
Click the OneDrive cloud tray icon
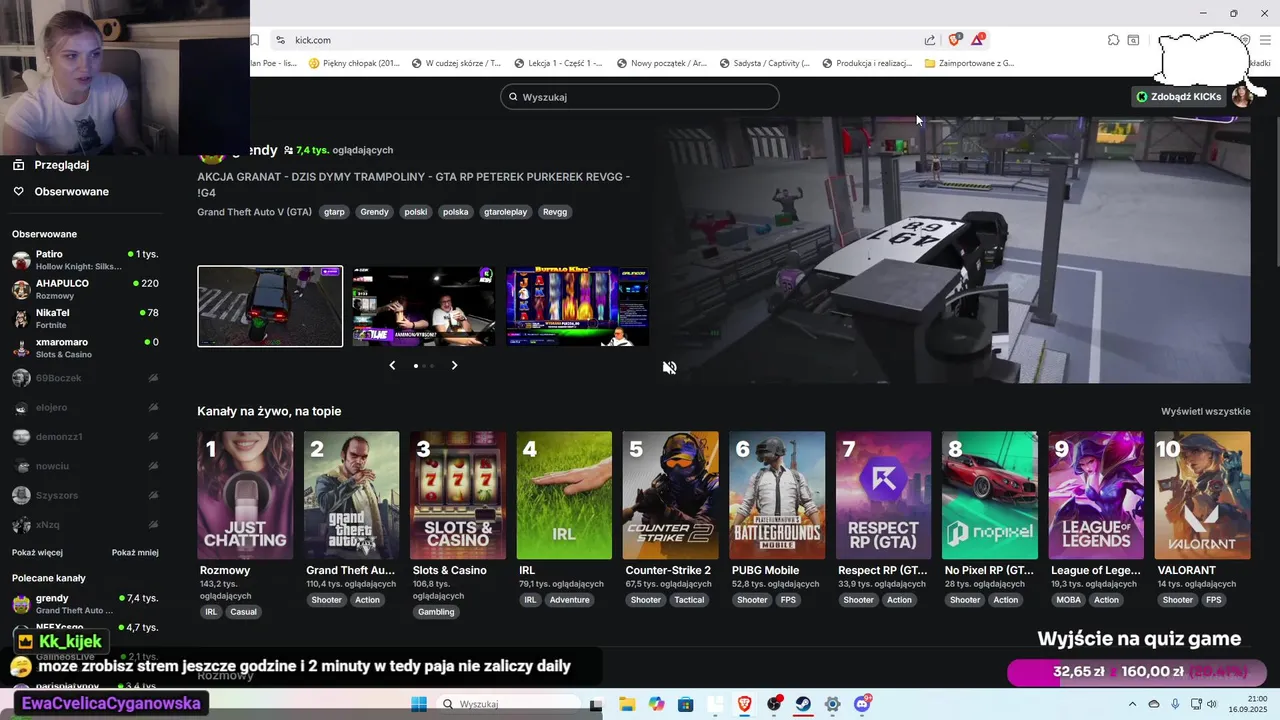coord(1154,704)
